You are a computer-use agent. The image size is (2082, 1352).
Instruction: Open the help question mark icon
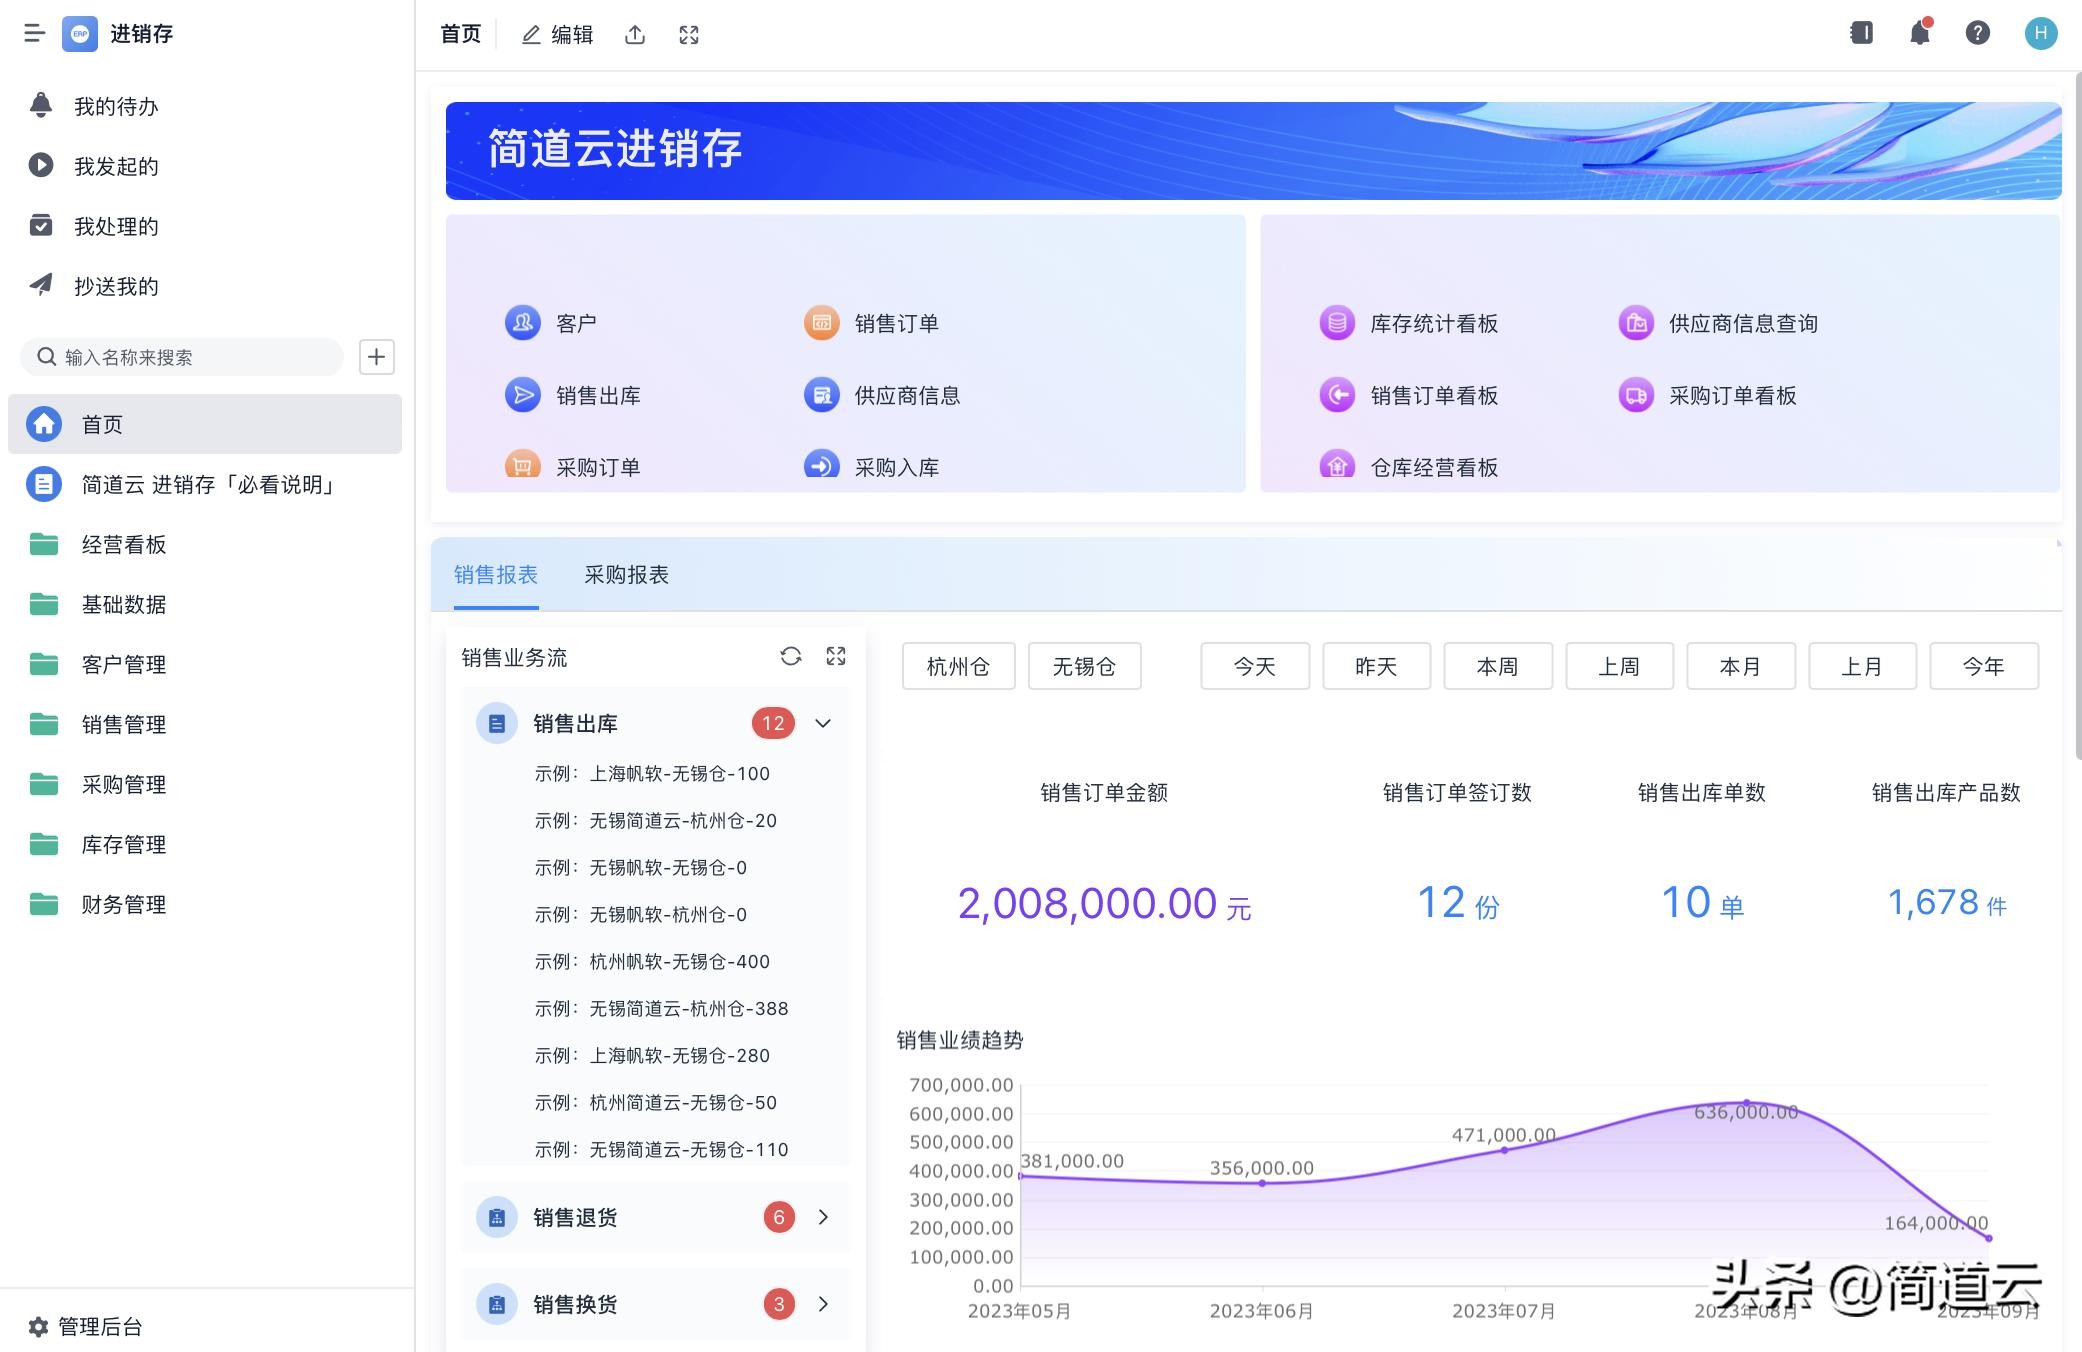point(1977,33)
